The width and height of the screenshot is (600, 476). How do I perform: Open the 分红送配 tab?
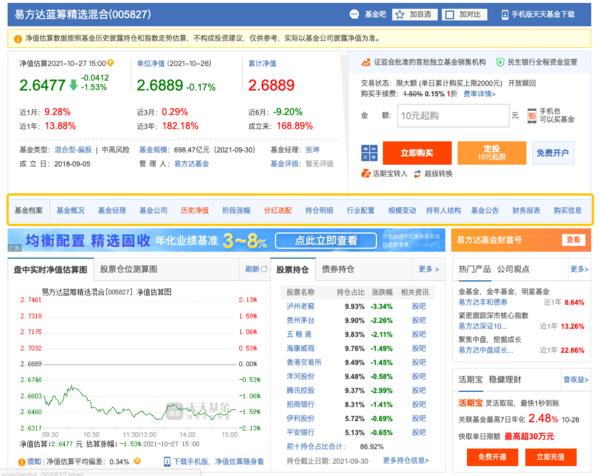[277, 210]
